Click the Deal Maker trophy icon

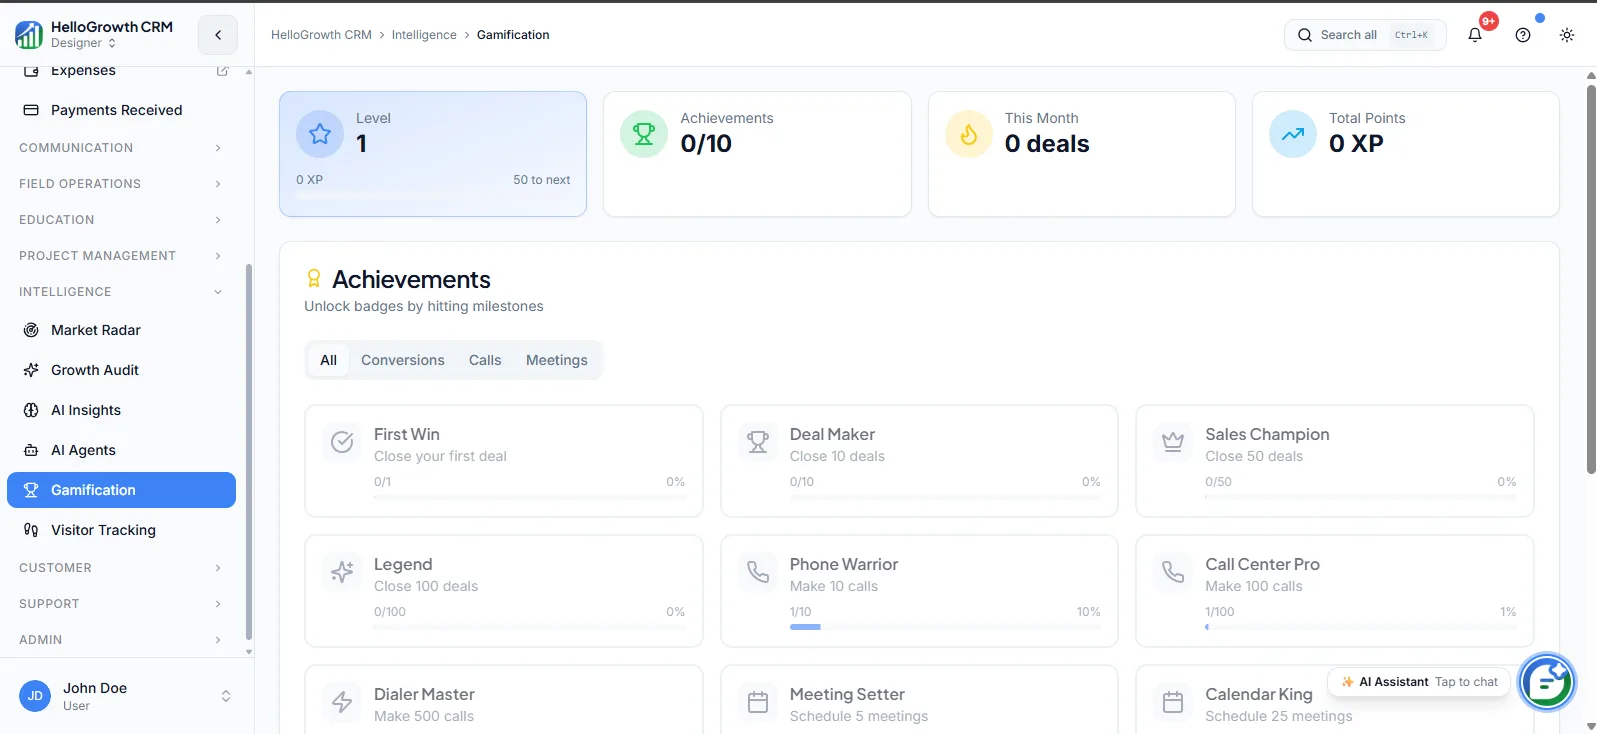(758, 442)
